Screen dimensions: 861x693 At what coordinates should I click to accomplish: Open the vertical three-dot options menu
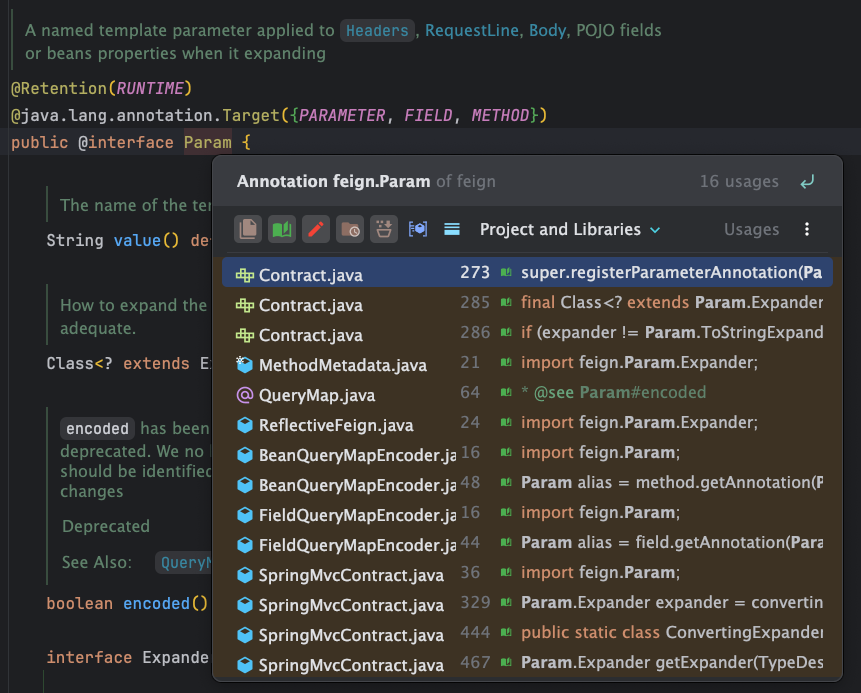[x=807, y=229]
